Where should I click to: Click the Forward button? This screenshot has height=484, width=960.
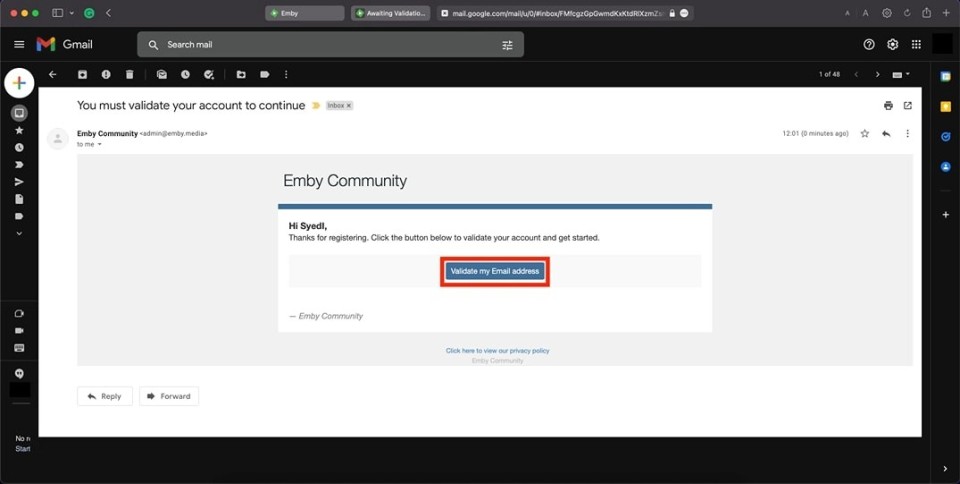pos(169,396)
